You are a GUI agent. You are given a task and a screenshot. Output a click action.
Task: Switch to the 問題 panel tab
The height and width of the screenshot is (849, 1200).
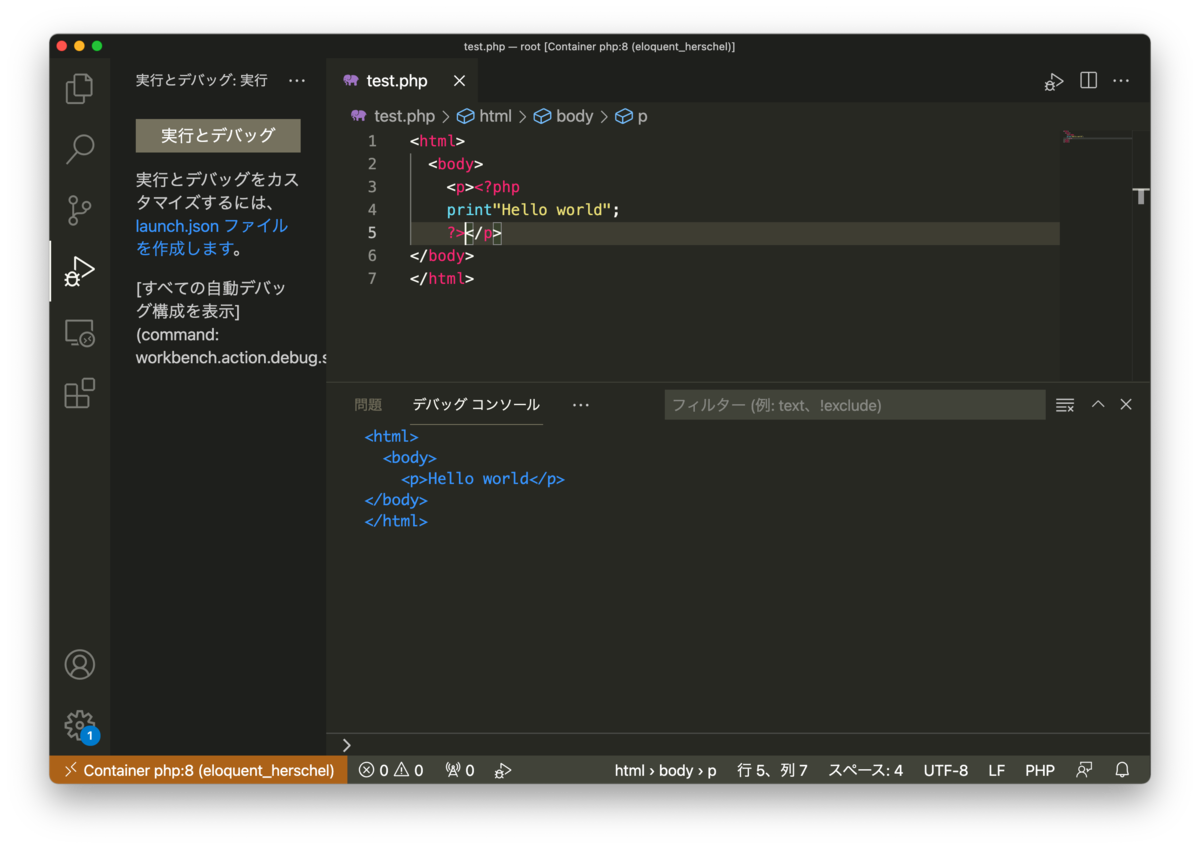point(368,405)
